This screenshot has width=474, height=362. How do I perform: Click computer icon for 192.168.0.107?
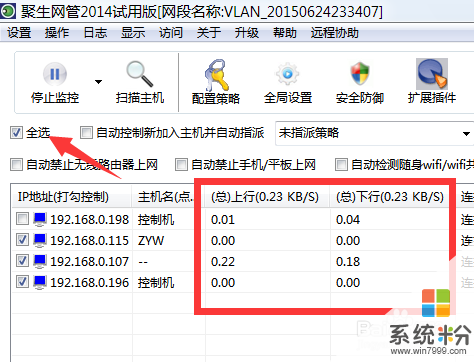point(40,262)
